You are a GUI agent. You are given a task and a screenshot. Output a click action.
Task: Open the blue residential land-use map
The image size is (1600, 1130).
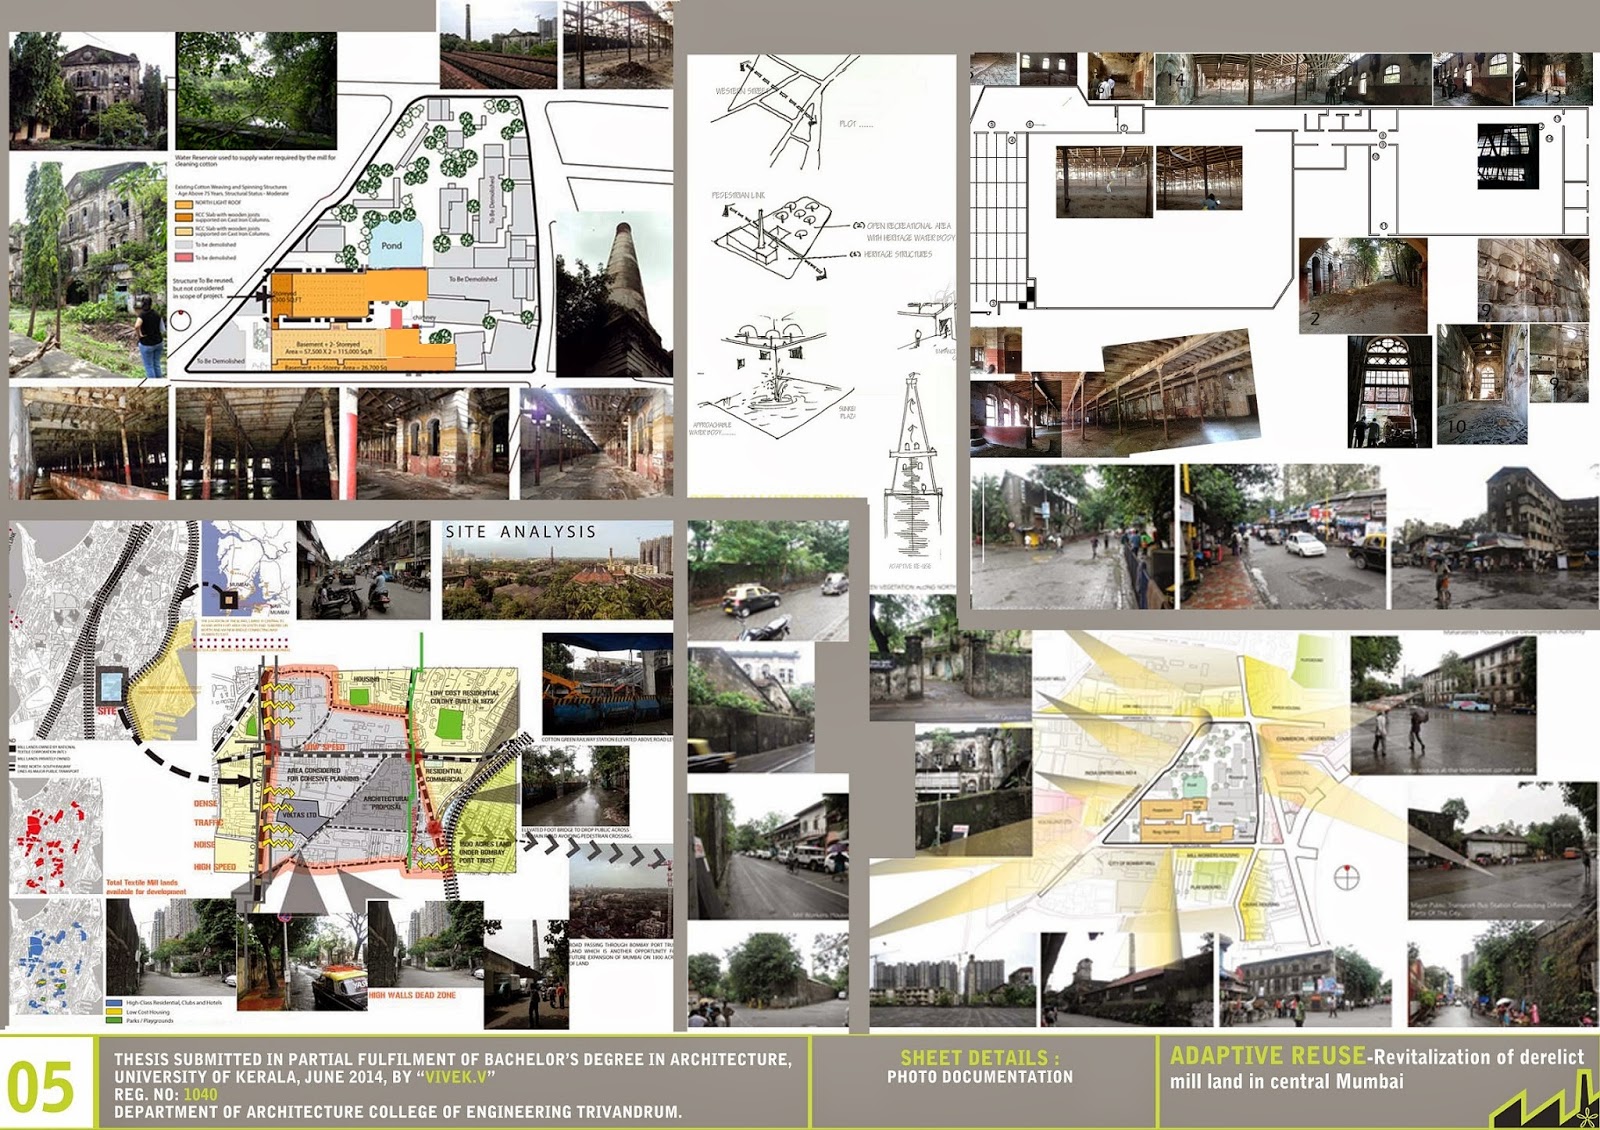point(56,956)
